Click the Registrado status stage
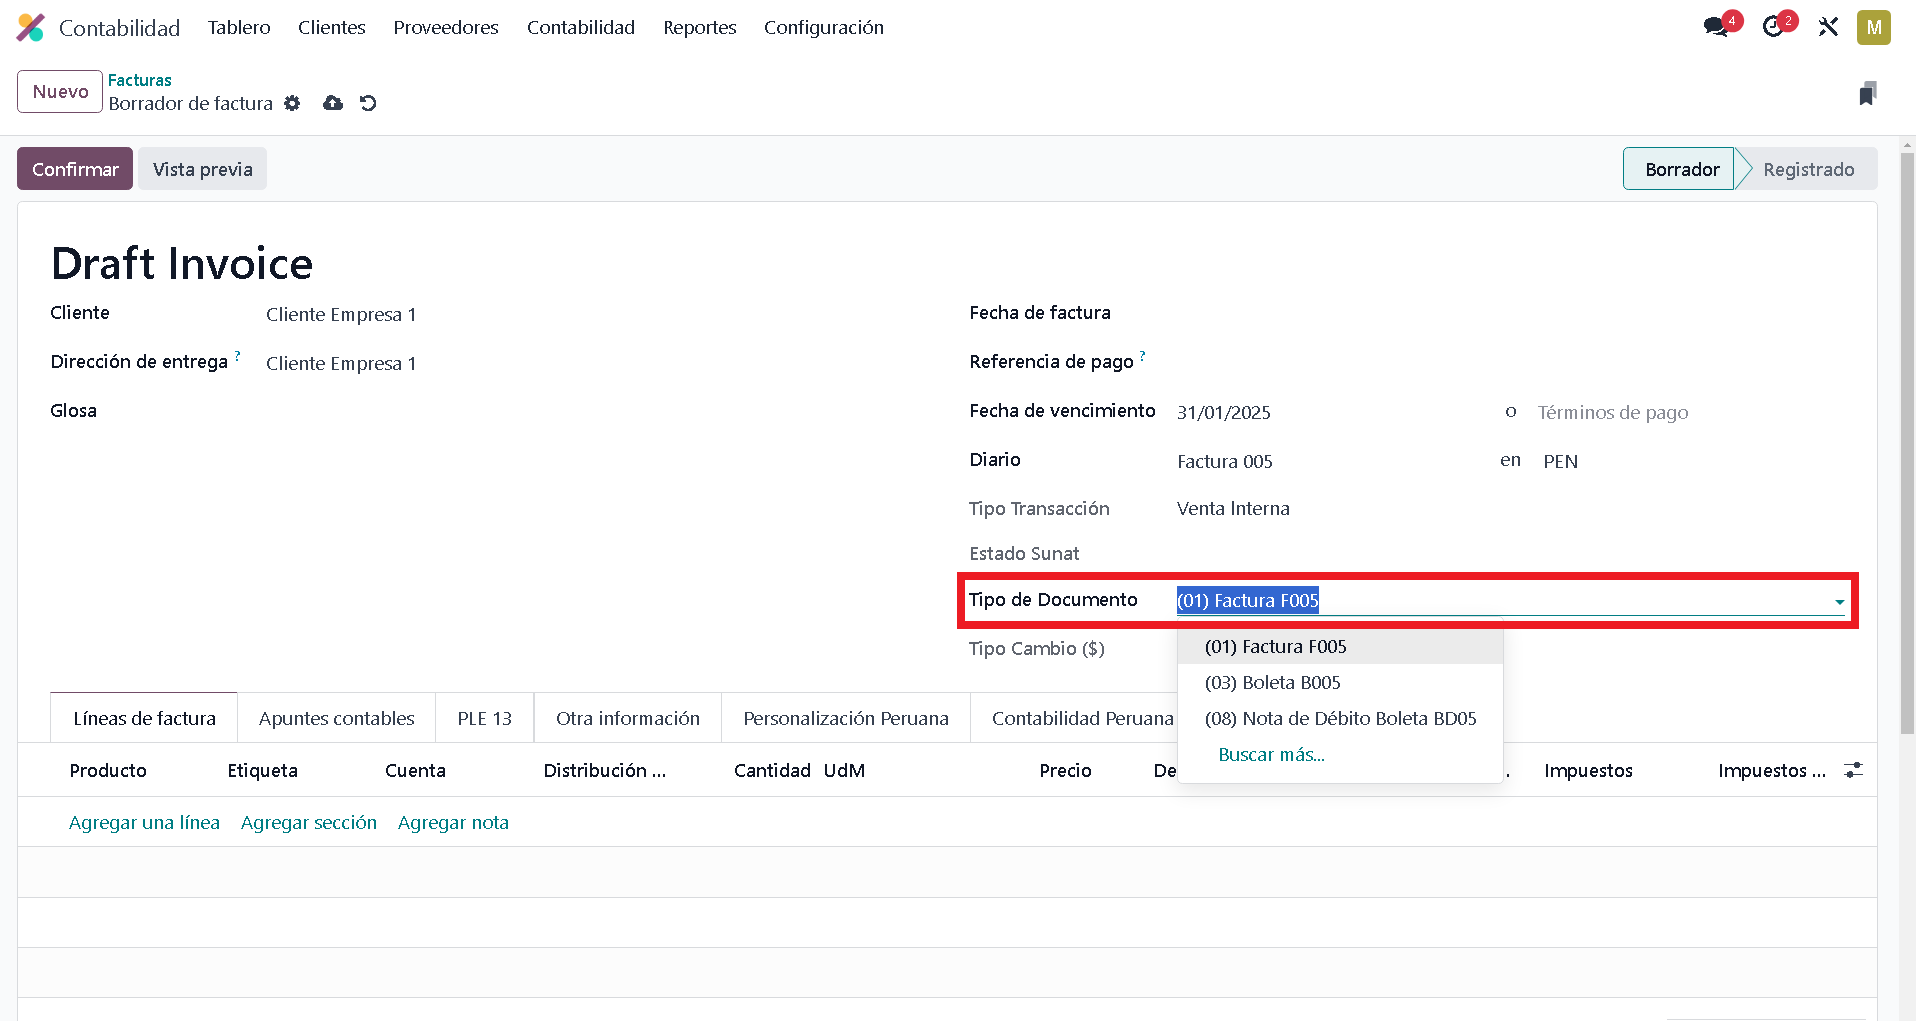 [1808, 169]
